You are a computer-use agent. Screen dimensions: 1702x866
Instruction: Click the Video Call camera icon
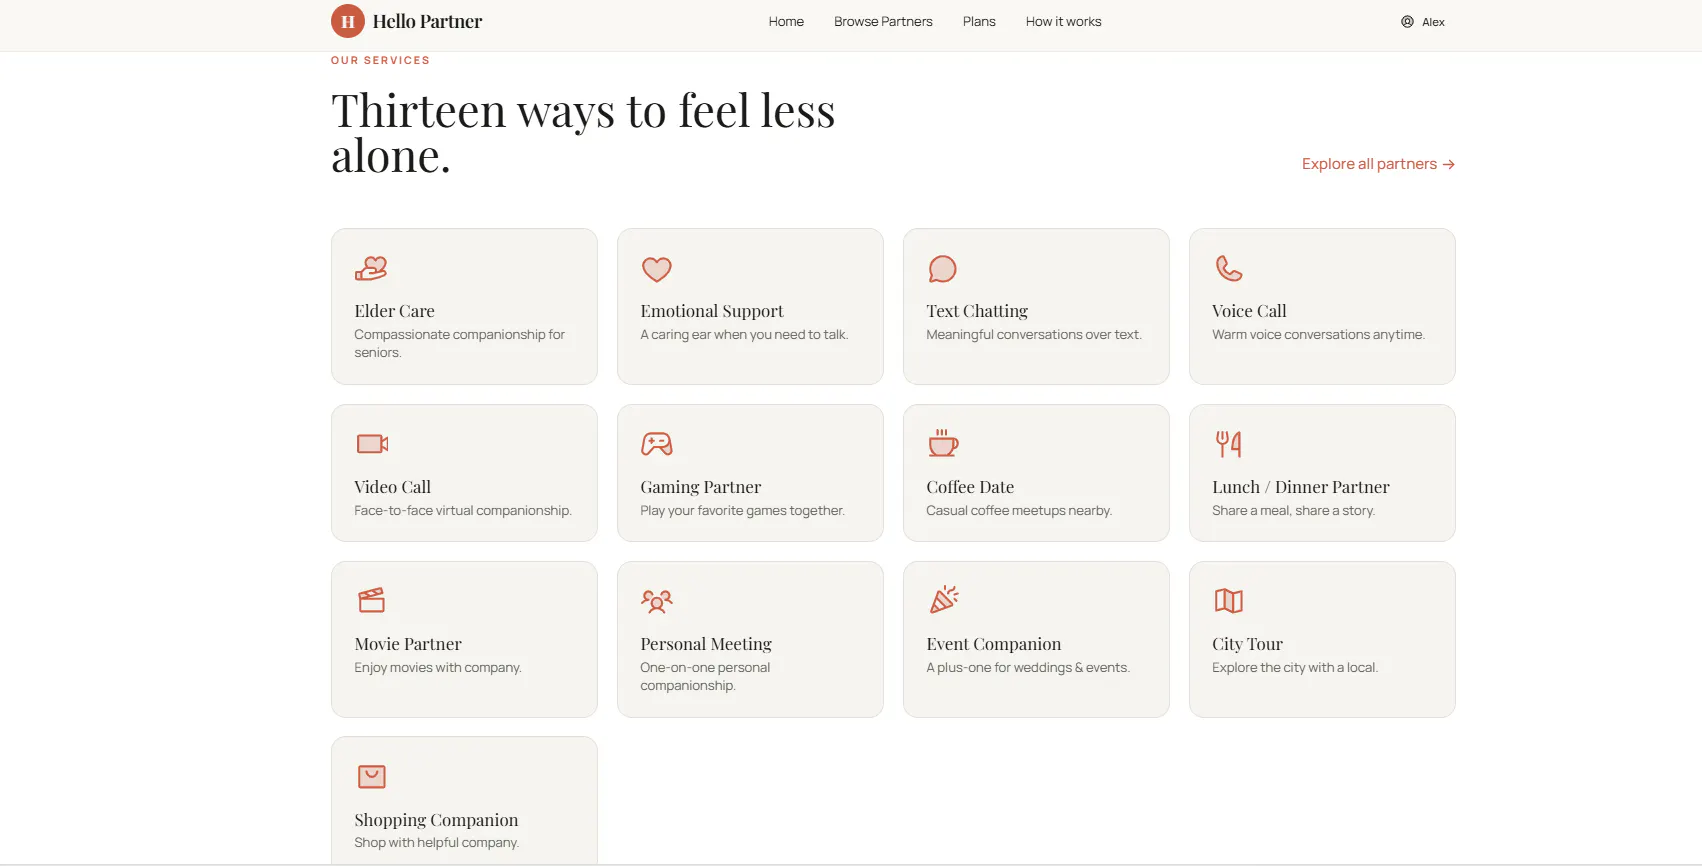click(x=372, y=444)
